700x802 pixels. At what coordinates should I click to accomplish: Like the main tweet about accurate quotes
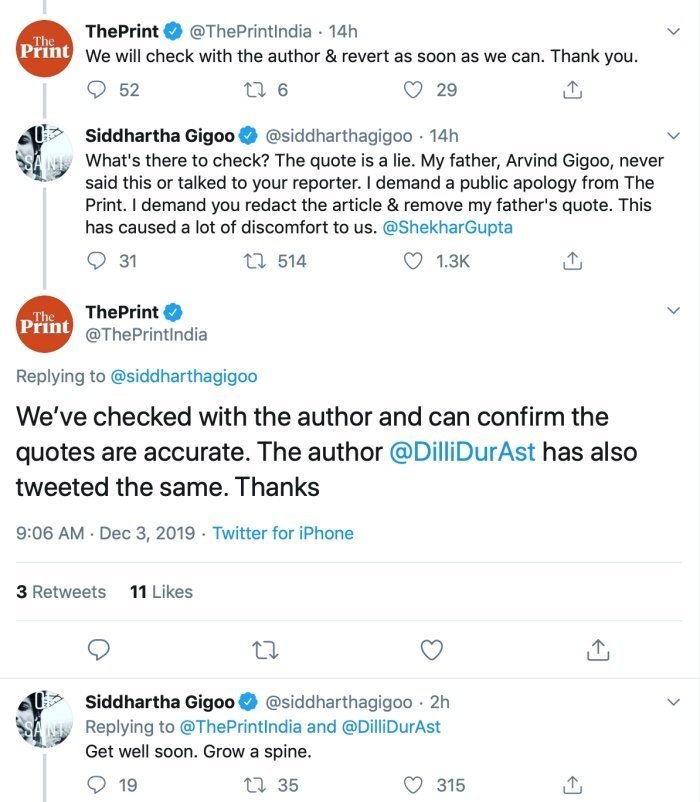[x=431, y=650]
